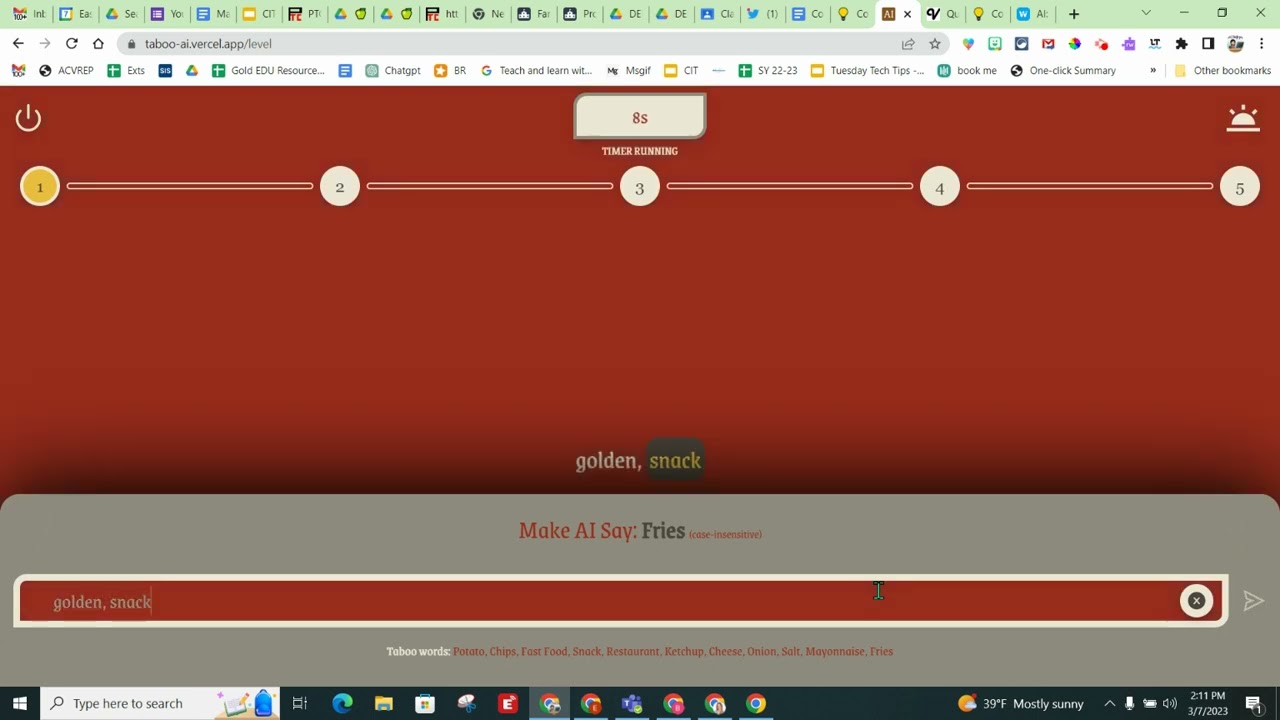Share this page icon in address bar

pos(908,44)
